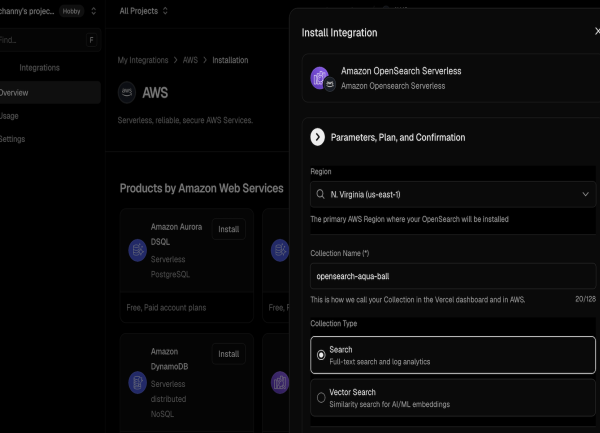The width and height of the screenshot is (600, 433).
Task: Click the partially hidden OpenSearch card icon
Action: coord(280,383)
